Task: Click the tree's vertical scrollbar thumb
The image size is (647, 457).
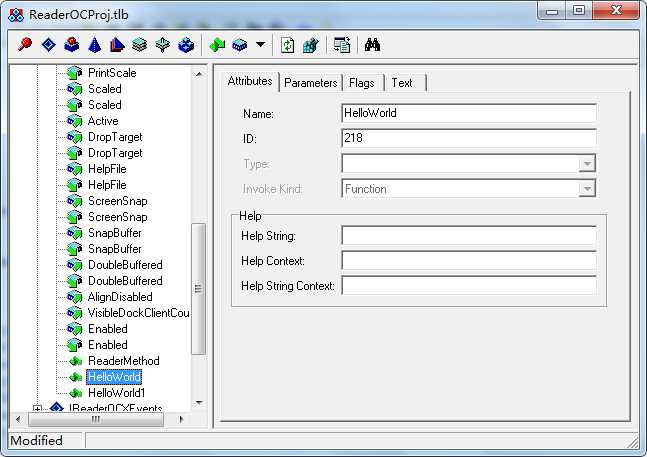Action: pyautogui.click(x=198, y=289)
